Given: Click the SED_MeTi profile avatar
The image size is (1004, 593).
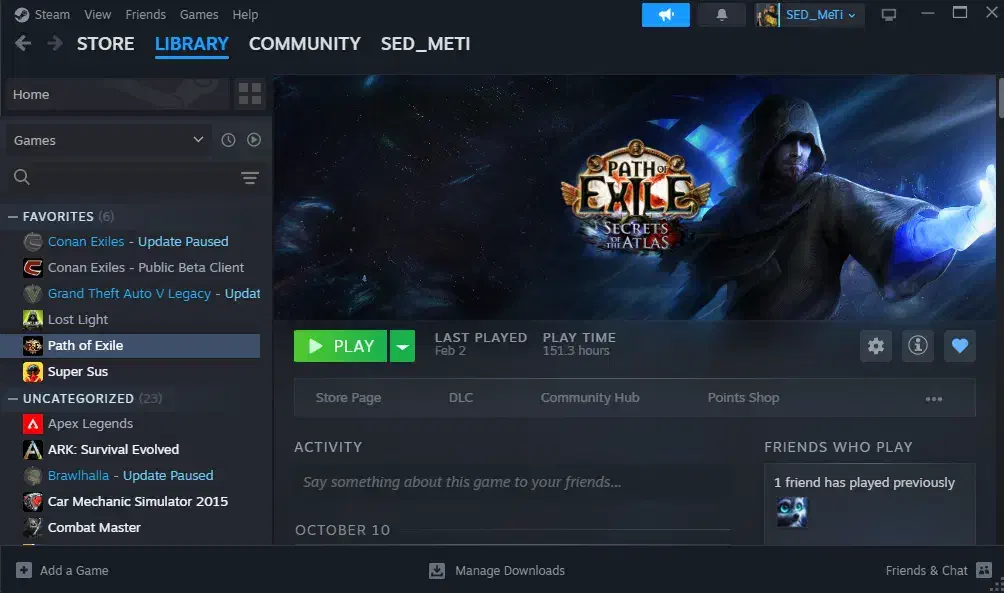Looking at the screenshot, I should [x=767, y=15].
